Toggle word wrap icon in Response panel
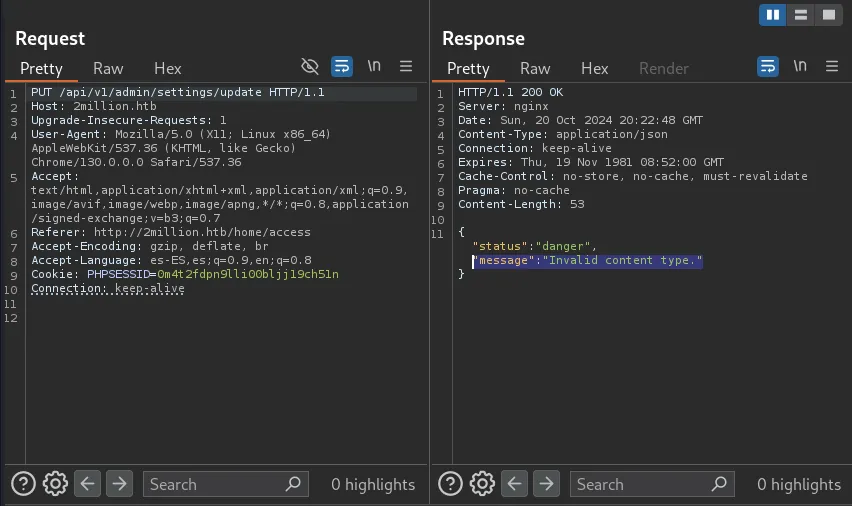 click(x=768, y=67)
